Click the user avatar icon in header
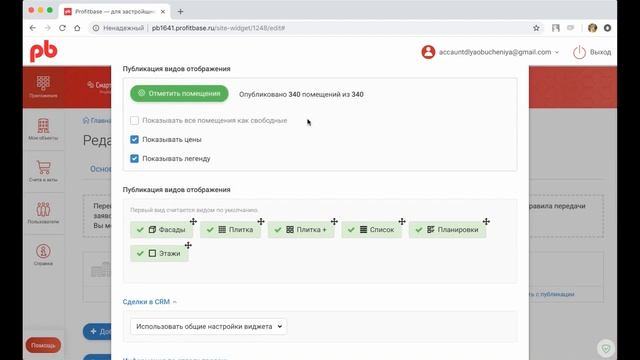The width and height of the screenshot is (640, 360). (428, 52)
